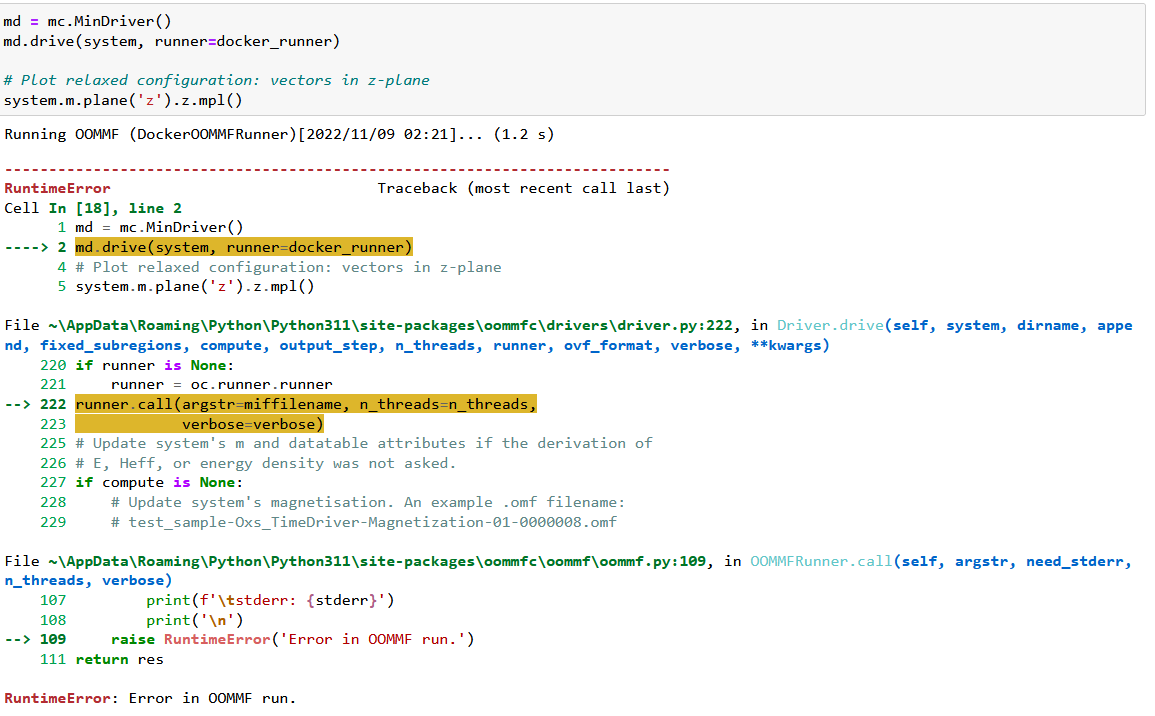Click 'Traceback (most recent call last)' text
This screenshot has width=1155, height=716.
[523, 188]
